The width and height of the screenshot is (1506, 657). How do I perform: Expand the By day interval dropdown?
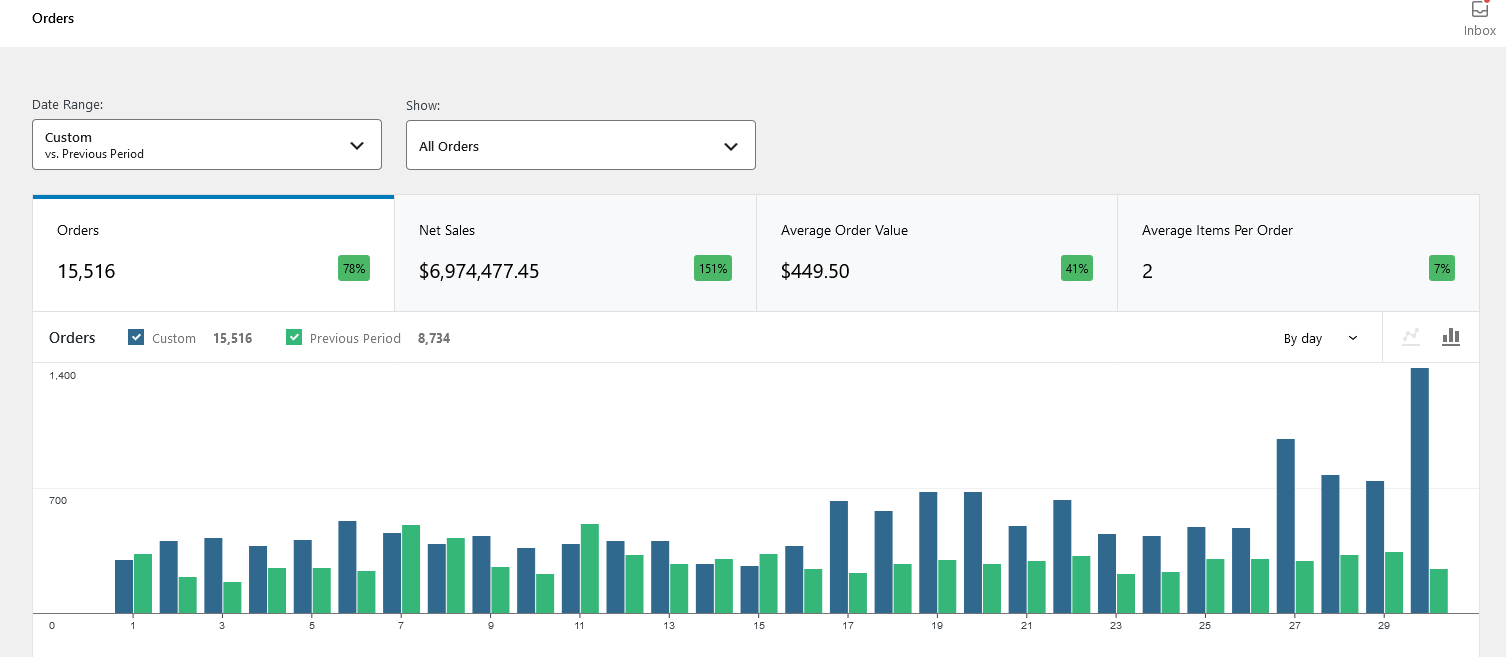tap(1320, 339)
